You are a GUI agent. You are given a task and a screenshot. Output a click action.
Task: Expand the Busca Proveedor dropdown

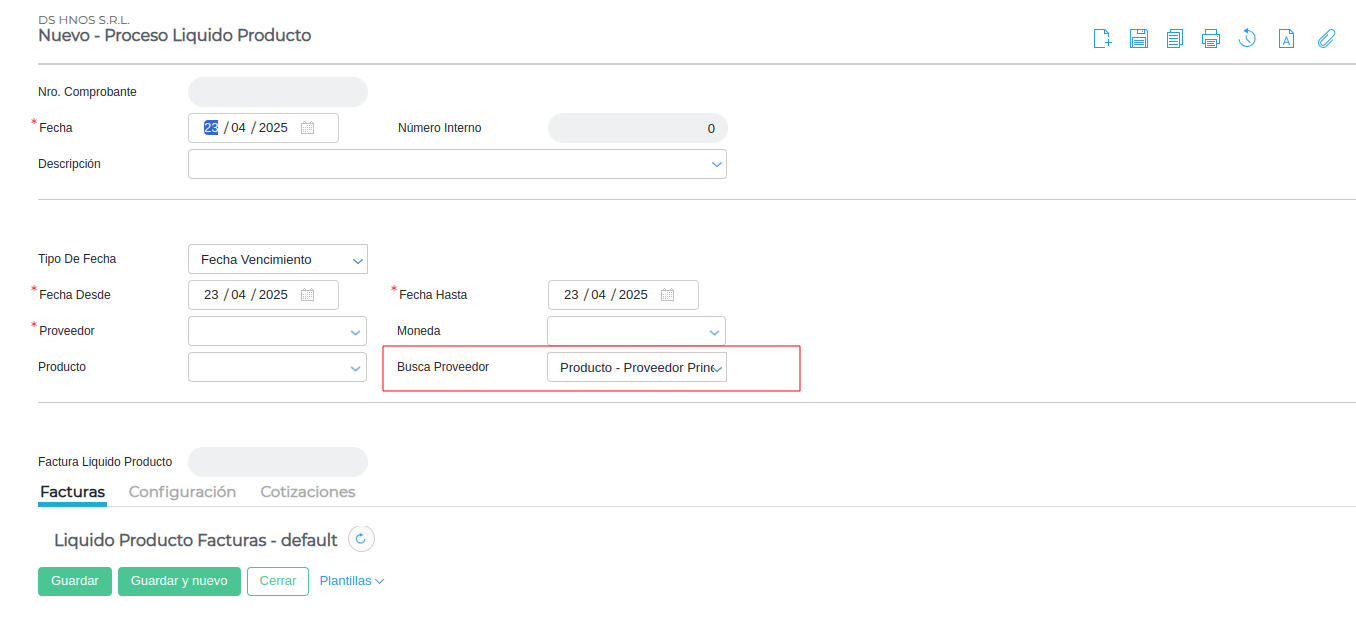point(717,368)
